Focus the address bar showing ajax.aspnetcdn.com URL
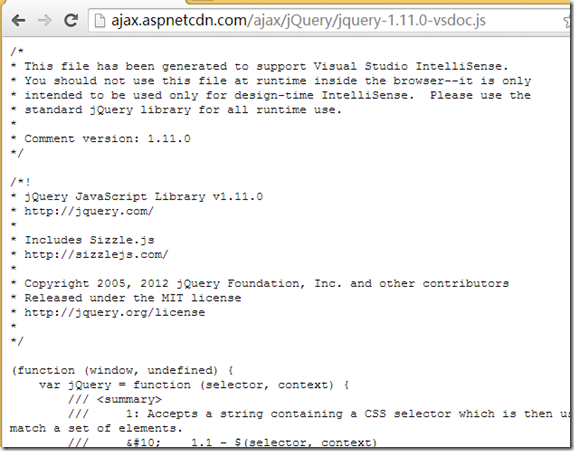The height and width of the screenshot is (451, 574). click(329, 20)
